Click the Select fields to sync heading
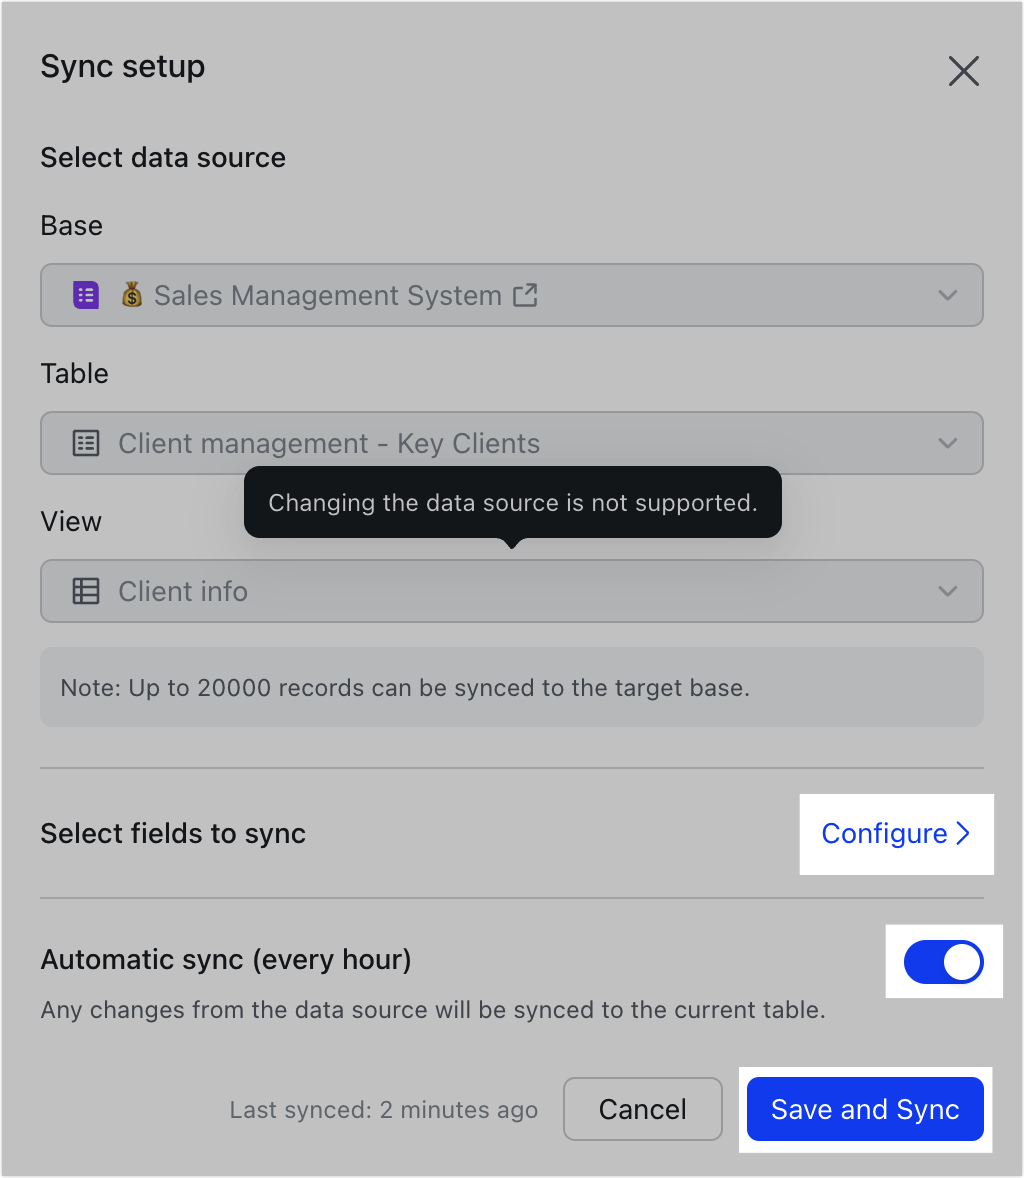The height and width of the screenshot is (1178, 1024). [x=172, y=833]
